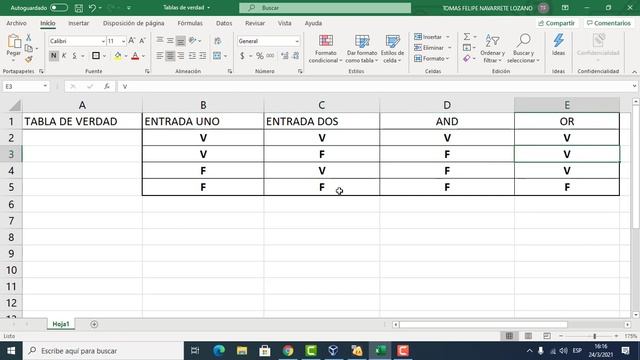Expand the Name Box dropdown arrow
Image resolution: width=640 pixels, height=360 pixels.
click(45, 86)
